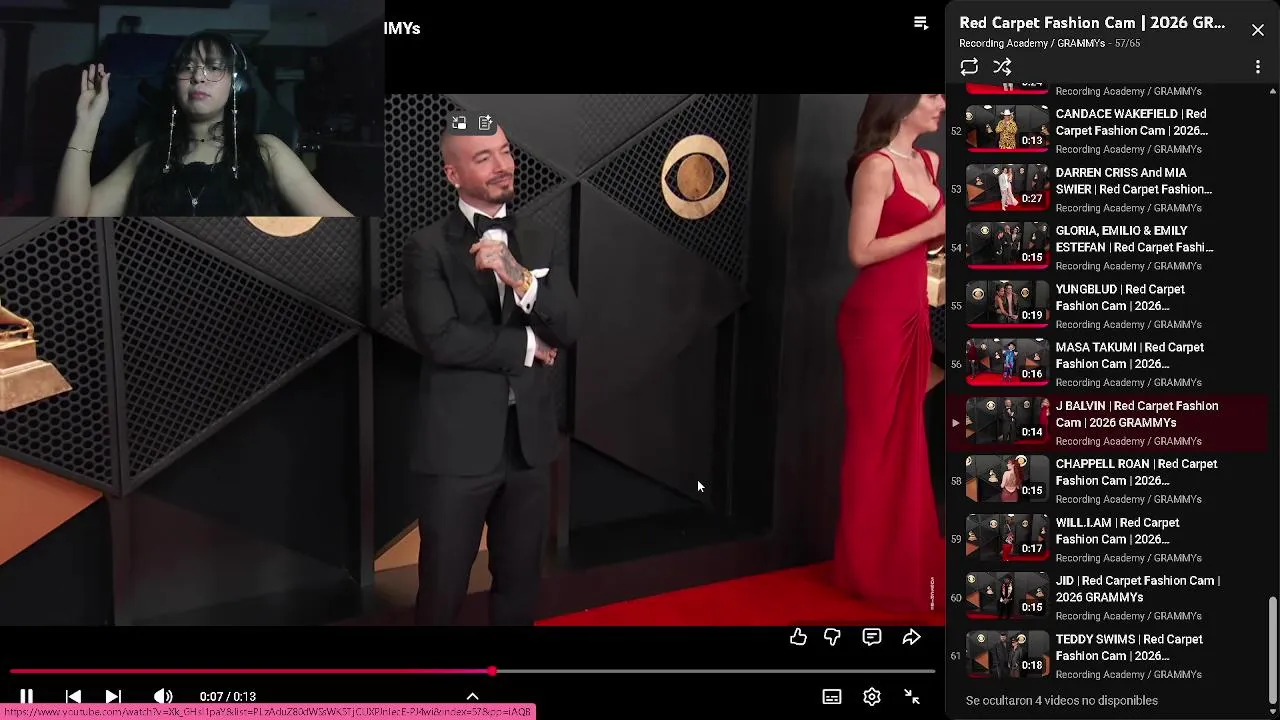Click the CANDACE WAKEFIELD video thumbnail
The height and width of the screenshot is (720, 1280).
click(1008, 127)
